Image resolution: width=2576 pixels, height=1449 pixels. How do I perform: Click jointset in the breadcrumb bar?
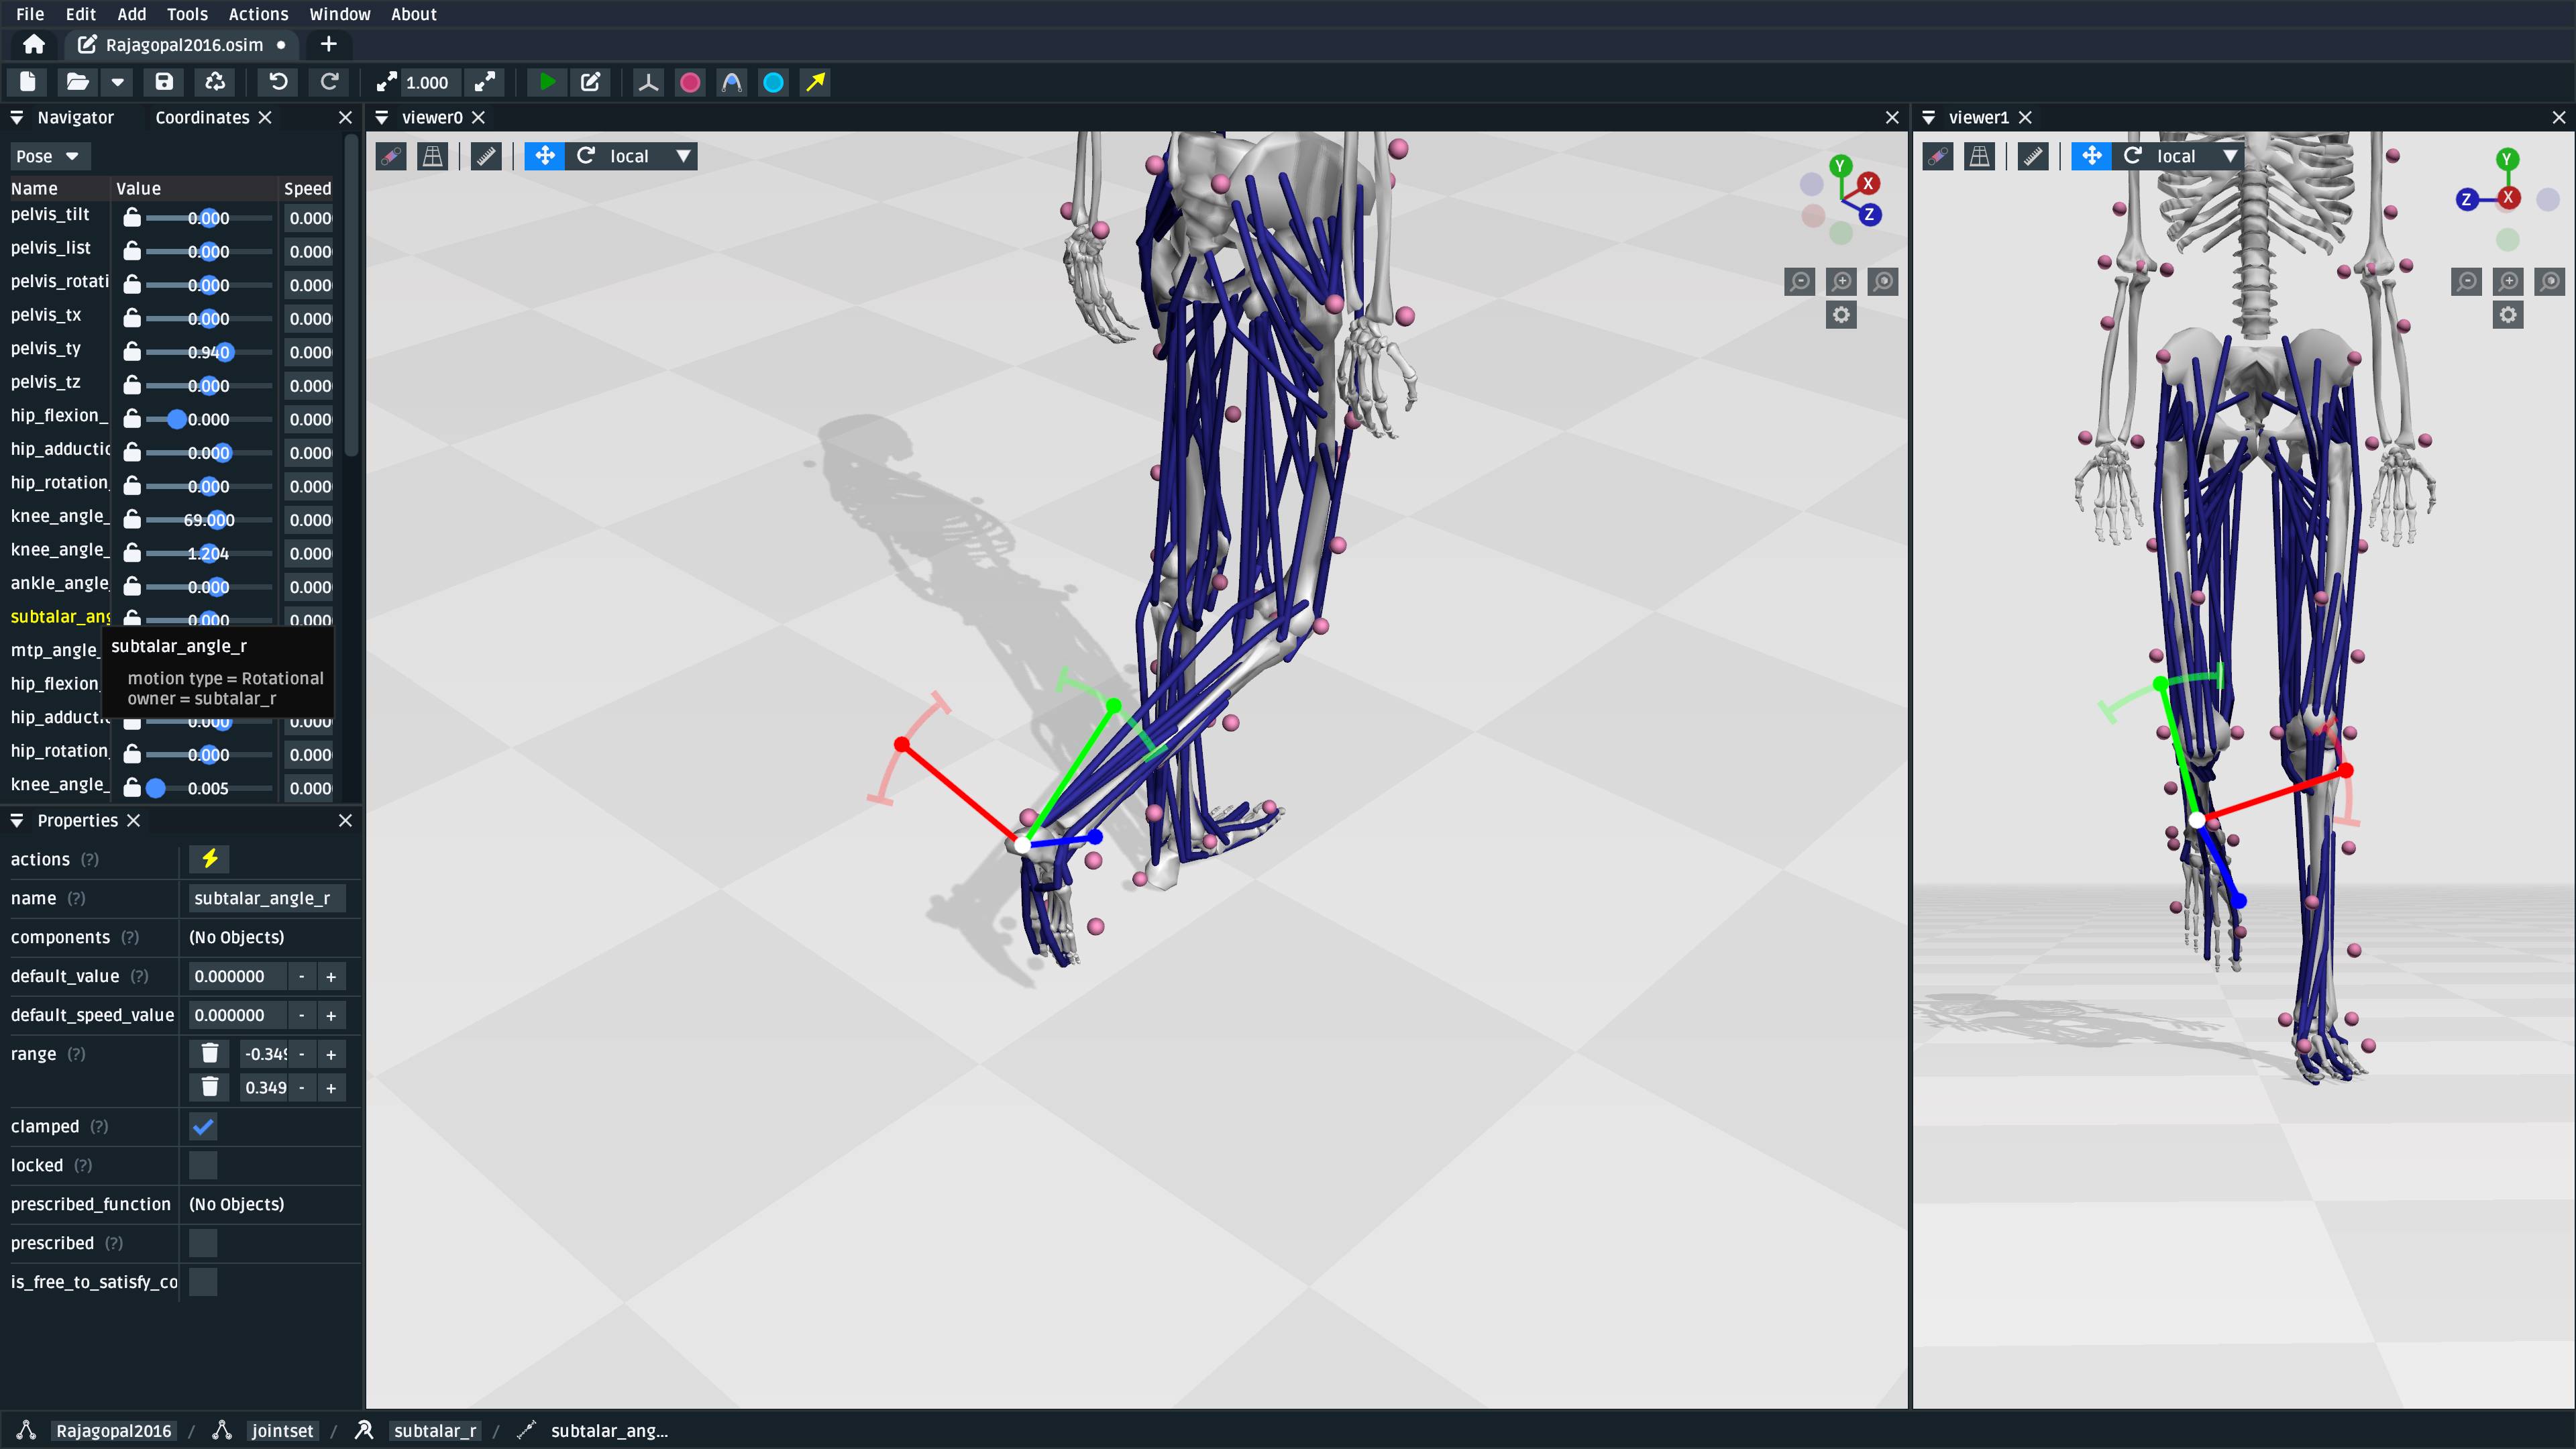(282, 1431)
